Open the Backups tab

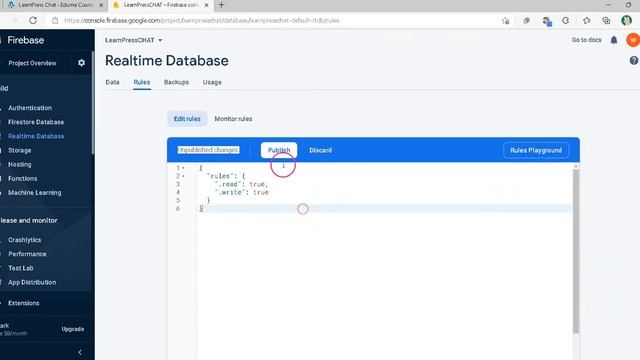[176, 82]
